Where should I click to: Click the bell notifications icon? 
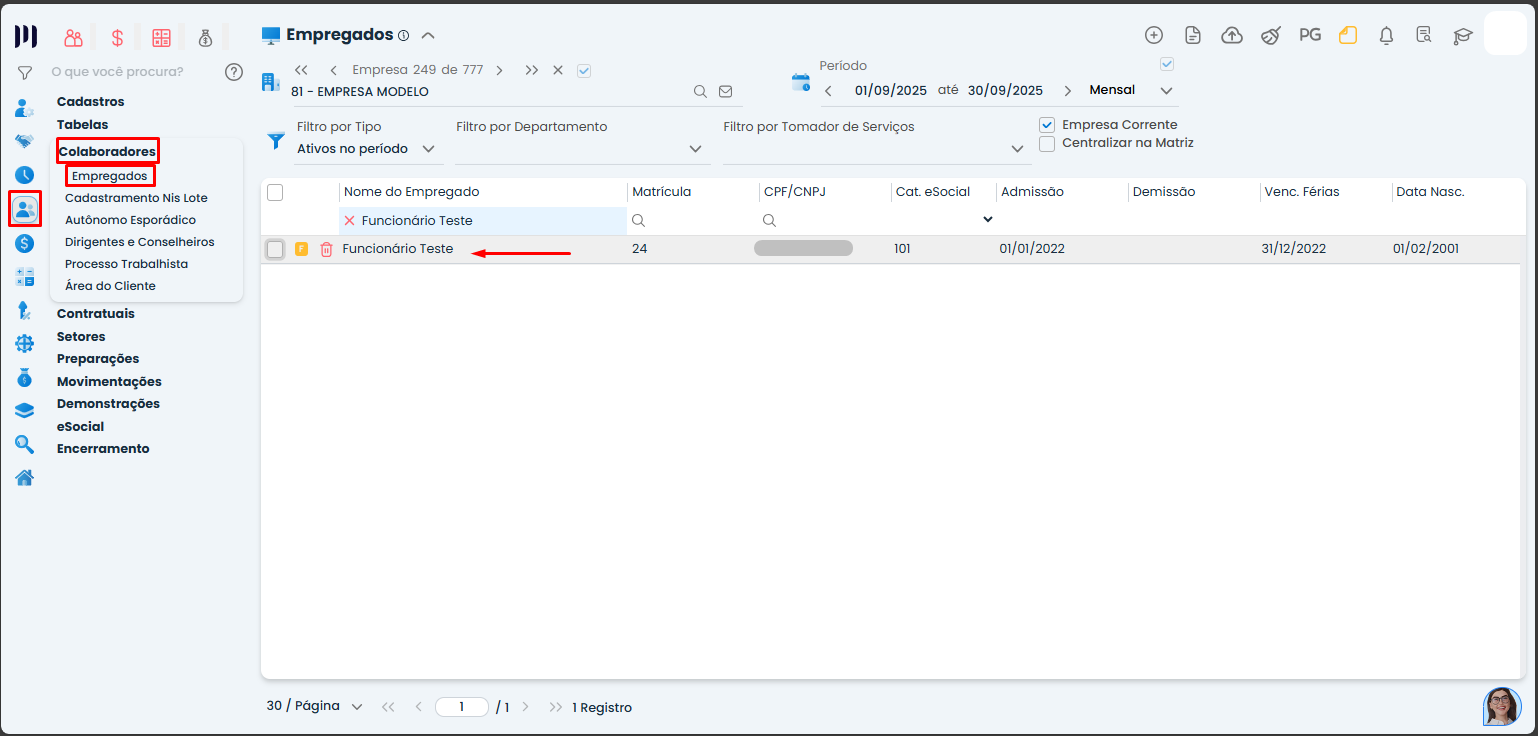point(1386,35)
